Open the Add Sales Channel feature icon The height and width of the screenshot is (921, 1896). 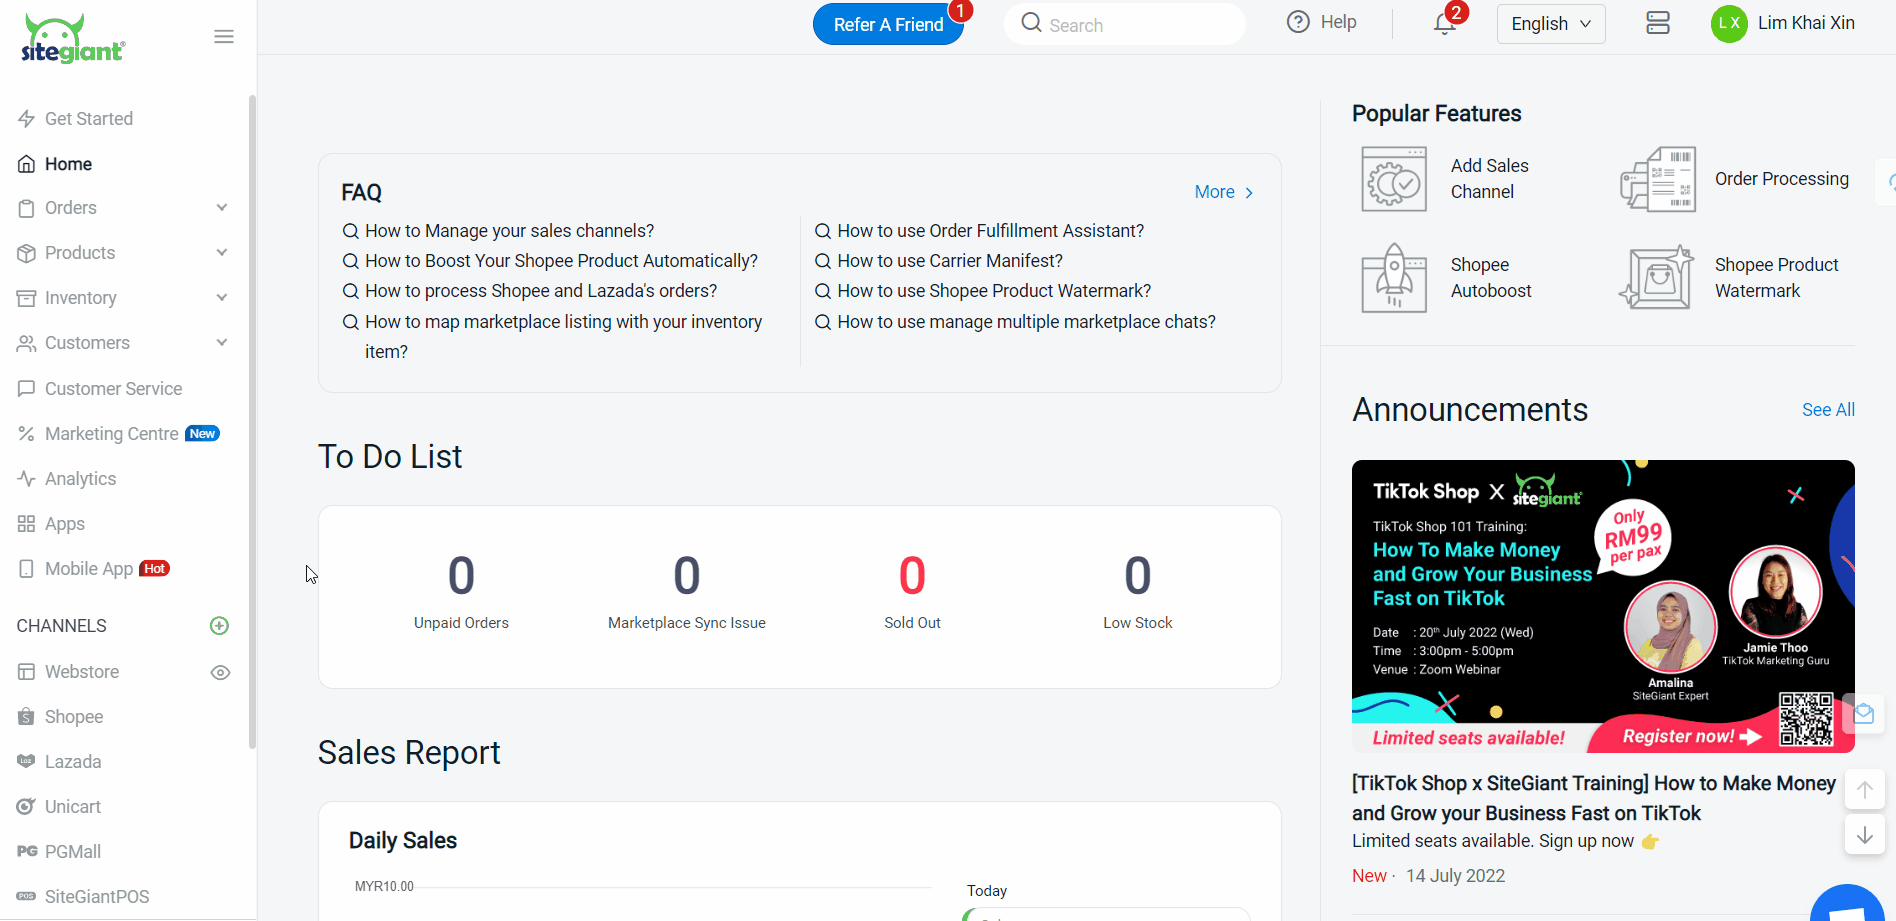tap(1393, 179)
